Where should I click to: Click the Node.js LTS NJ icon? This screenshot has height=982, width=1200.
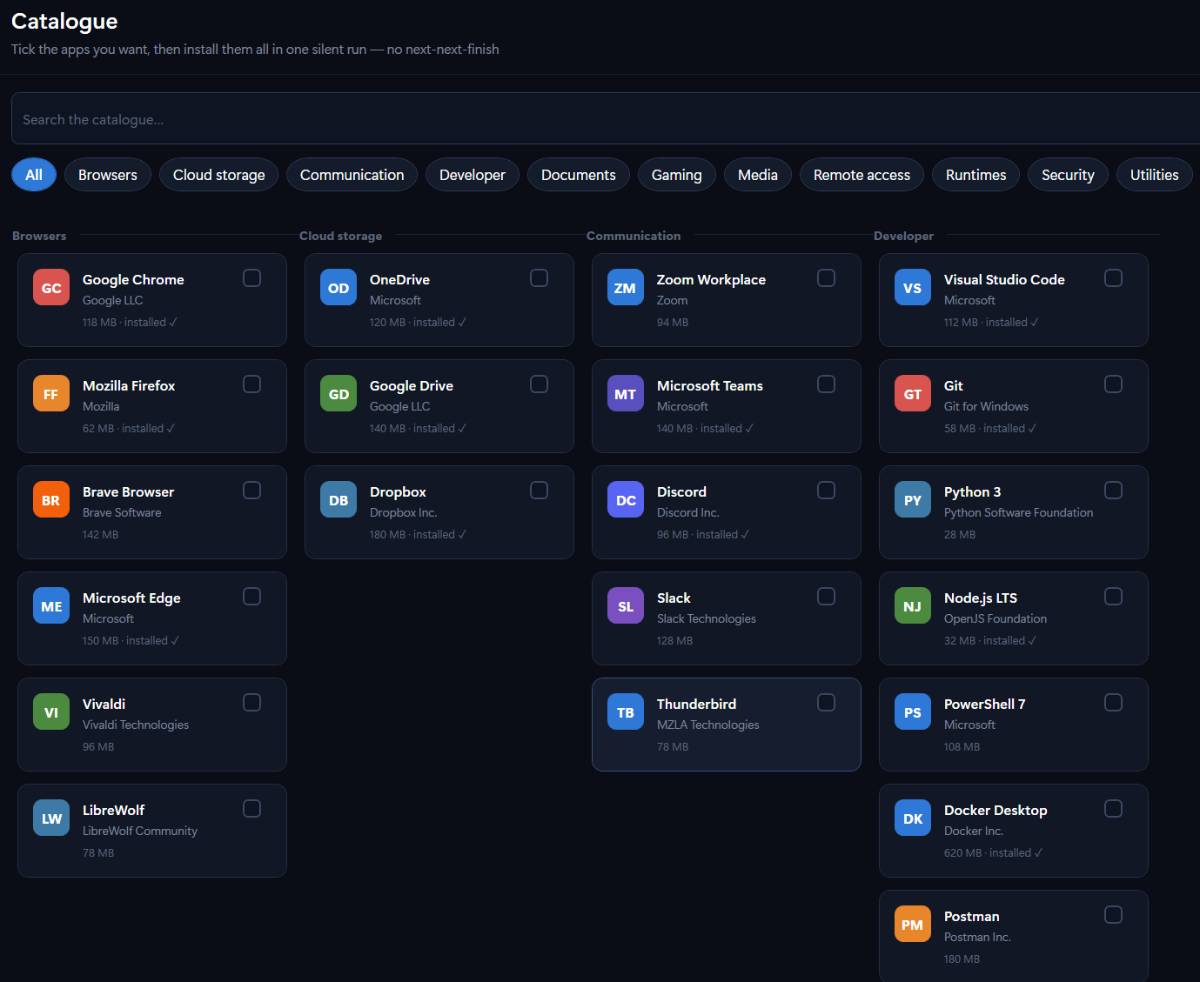pos(912,606)
